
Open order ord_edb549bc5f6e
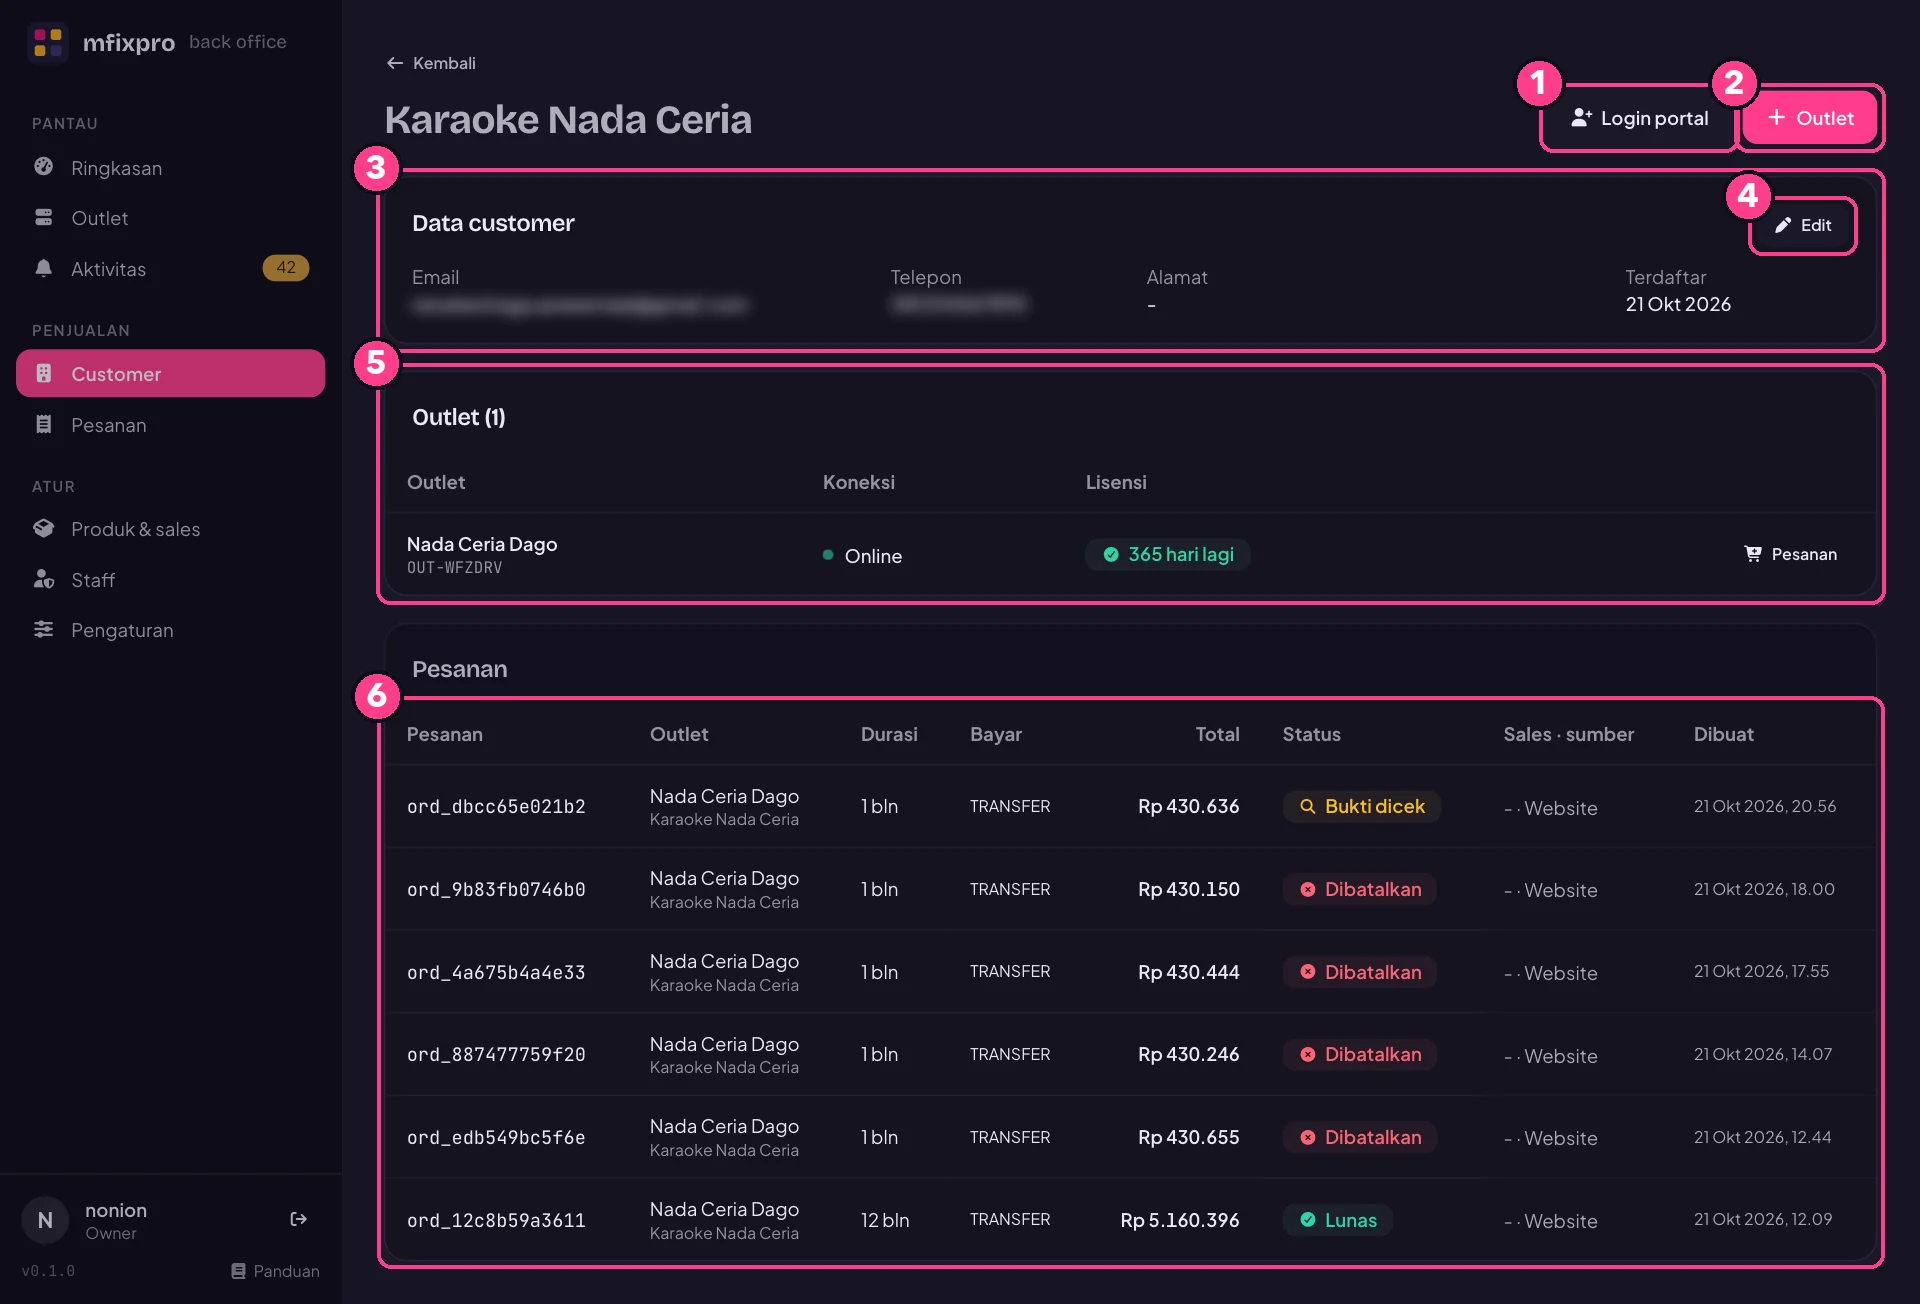496,1137
